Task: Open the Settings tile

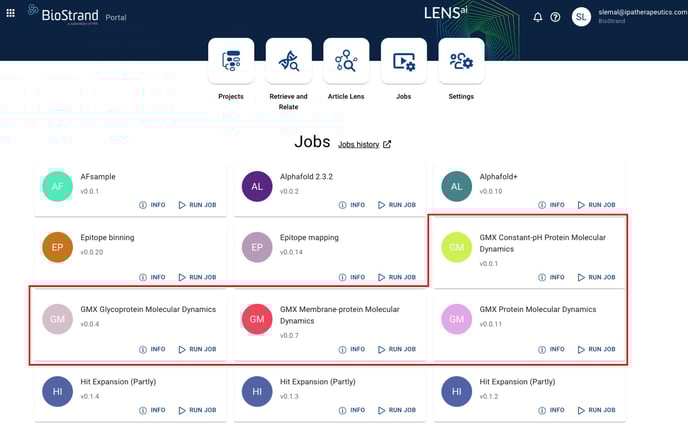Action: pyautogui.click(x=461, y=61)
